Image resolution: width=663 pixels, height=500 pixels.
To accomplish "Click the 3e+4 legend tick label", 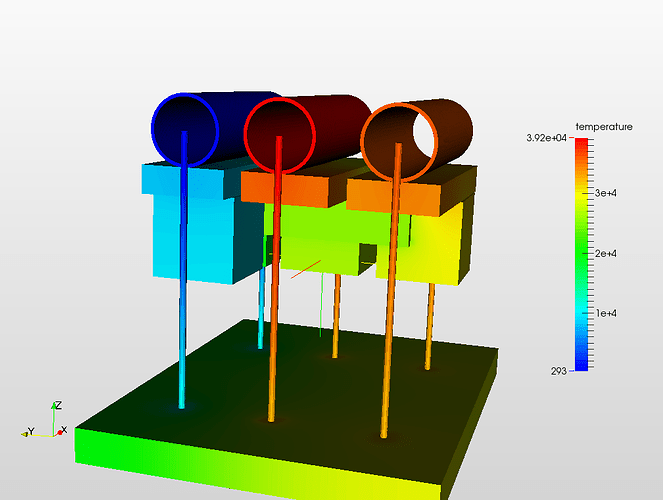I will (605, 193).
